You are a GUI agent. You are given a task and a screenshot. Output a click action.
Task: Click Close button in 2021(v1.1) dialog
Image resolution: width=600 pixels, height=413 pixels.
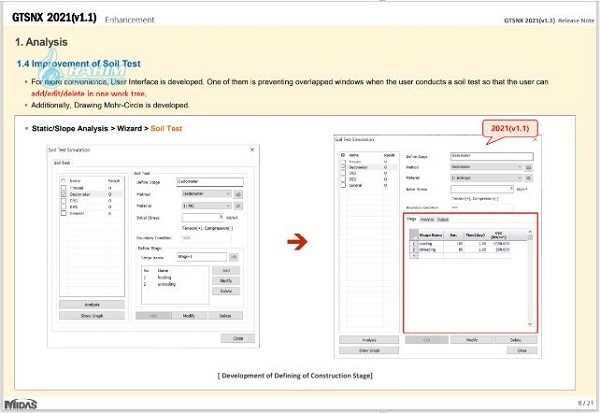tap(522, 350)
